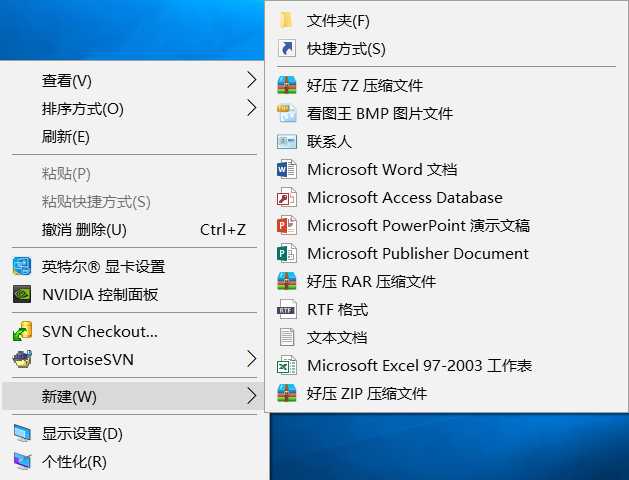Create a Microsoft Word 文档
Image resolution: width=629 pixels, height=480 pixels.
(x=446, y=169)
